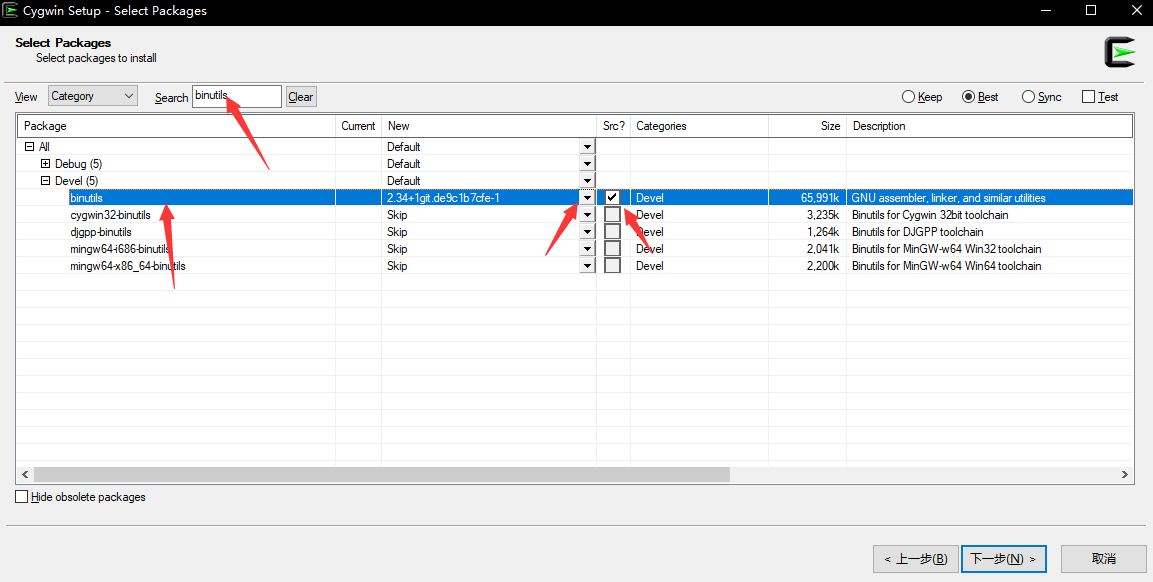Check the Src box for djgpp-binutils
The width and height of the screenshot is (1153, 582).
612,232
